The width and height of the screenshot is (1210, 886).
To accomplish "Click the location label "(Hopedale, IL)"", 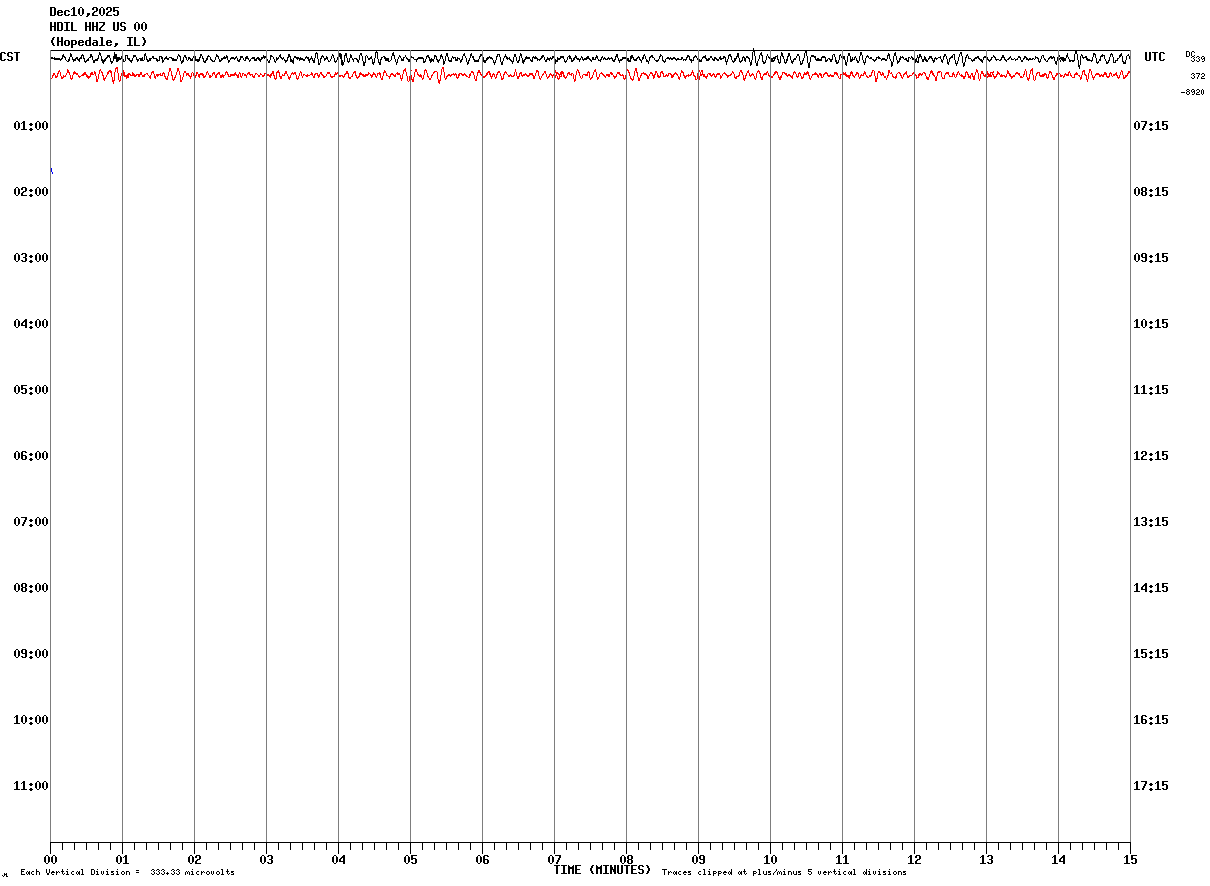I will (98, 42).
